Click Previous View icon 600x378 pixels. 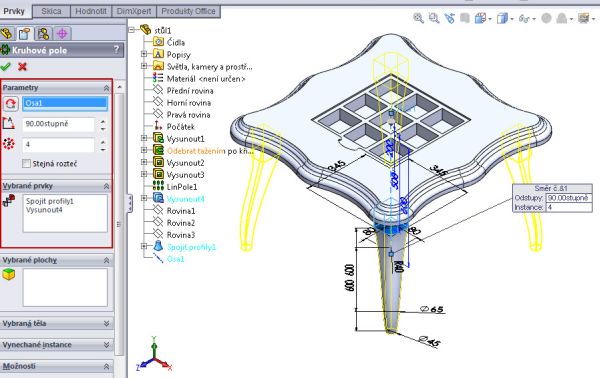(x=450, y=18)
